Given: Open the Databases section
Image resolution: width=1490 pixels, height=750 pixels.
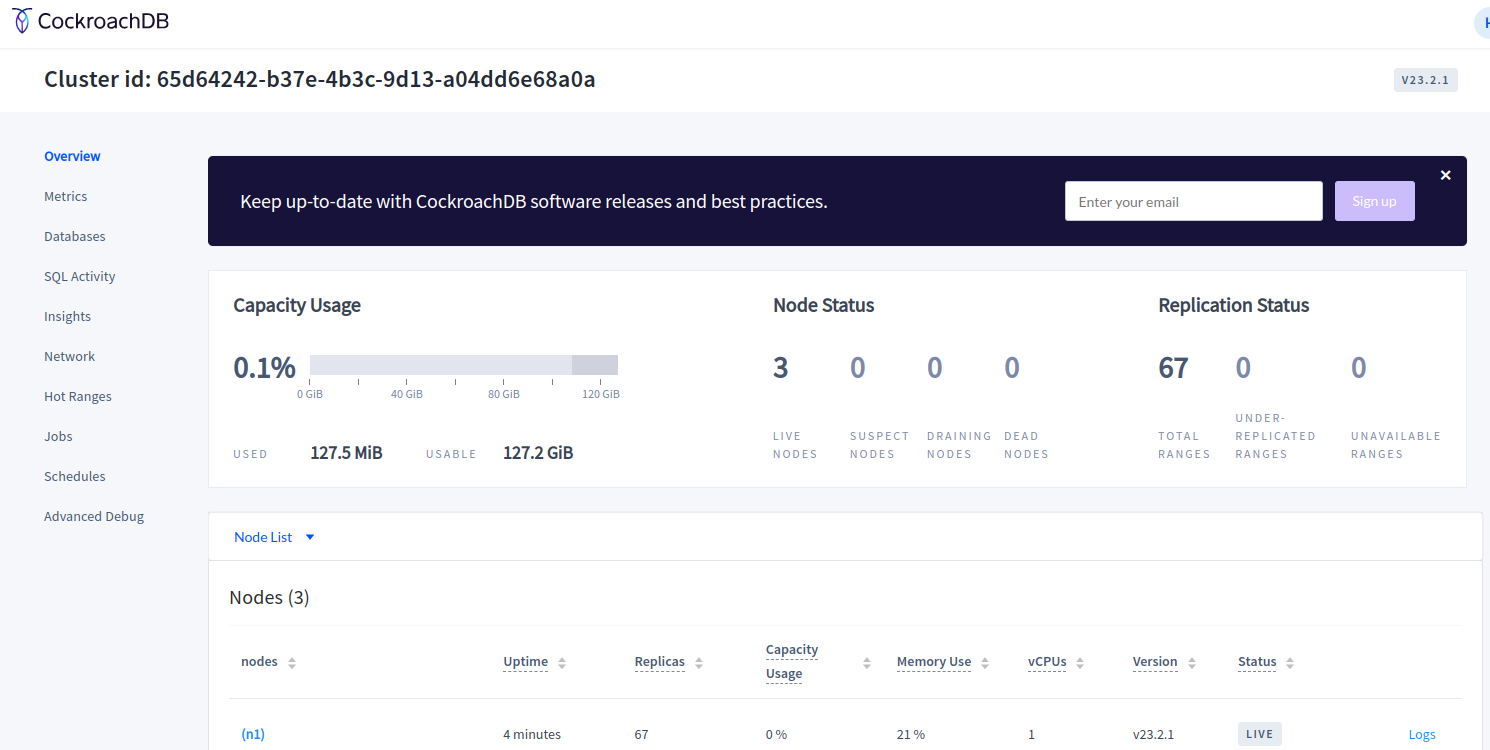Looking at the screenshot, I should pyautogui.click(x=75, y=236).
